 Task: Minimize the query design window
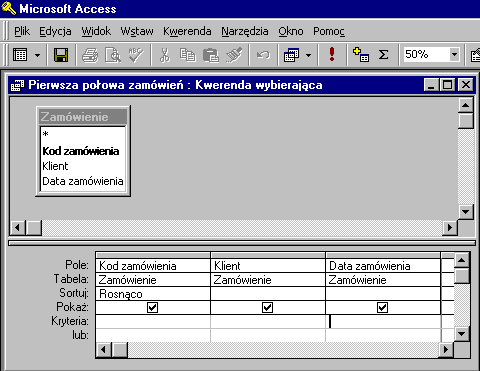[432, 85]
